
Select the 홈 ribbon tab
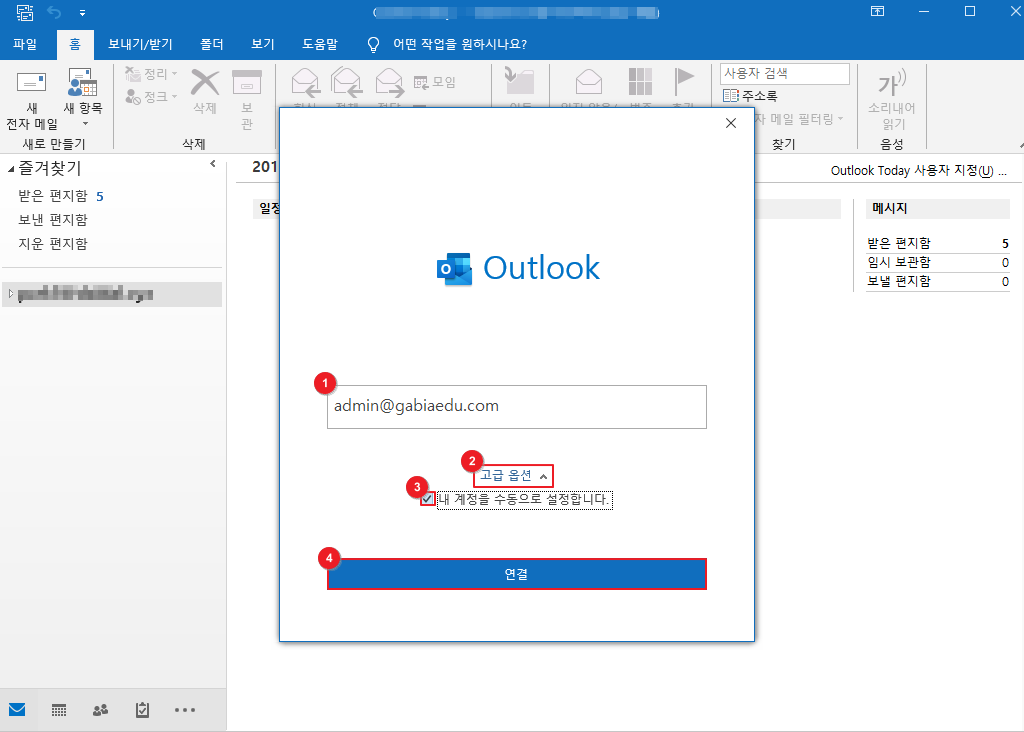pos(75,44)
